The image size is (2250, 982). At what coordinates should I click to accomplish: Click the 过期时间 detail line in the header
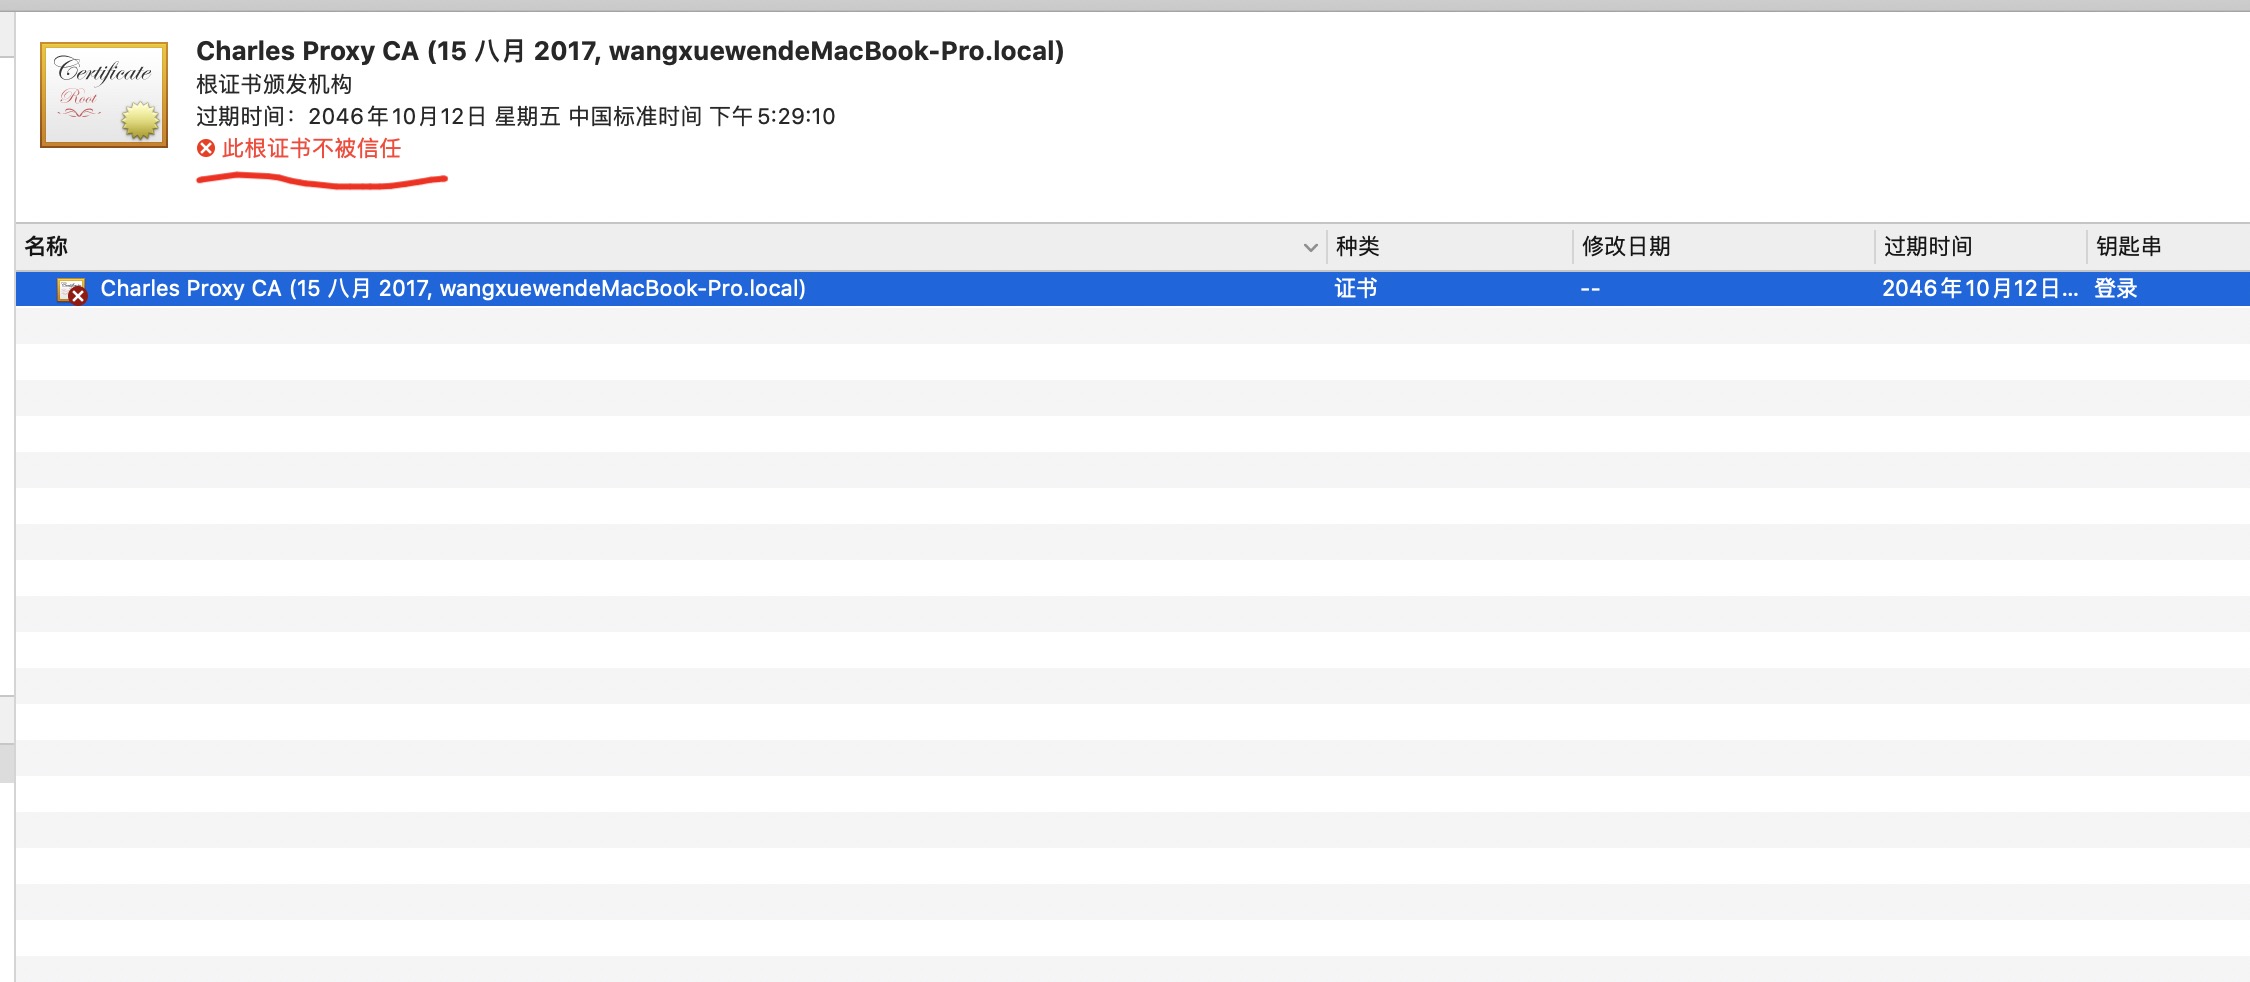516,116
